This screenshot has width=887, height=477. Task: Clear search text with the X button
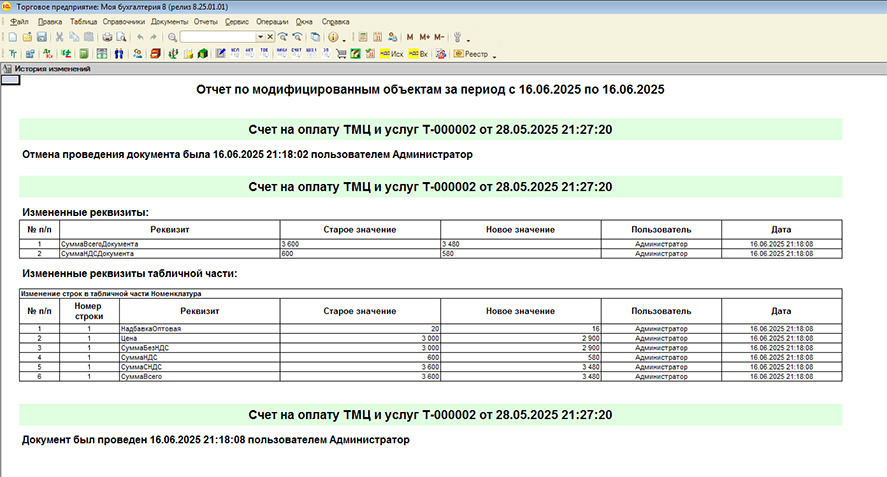(x=270, y=37)
